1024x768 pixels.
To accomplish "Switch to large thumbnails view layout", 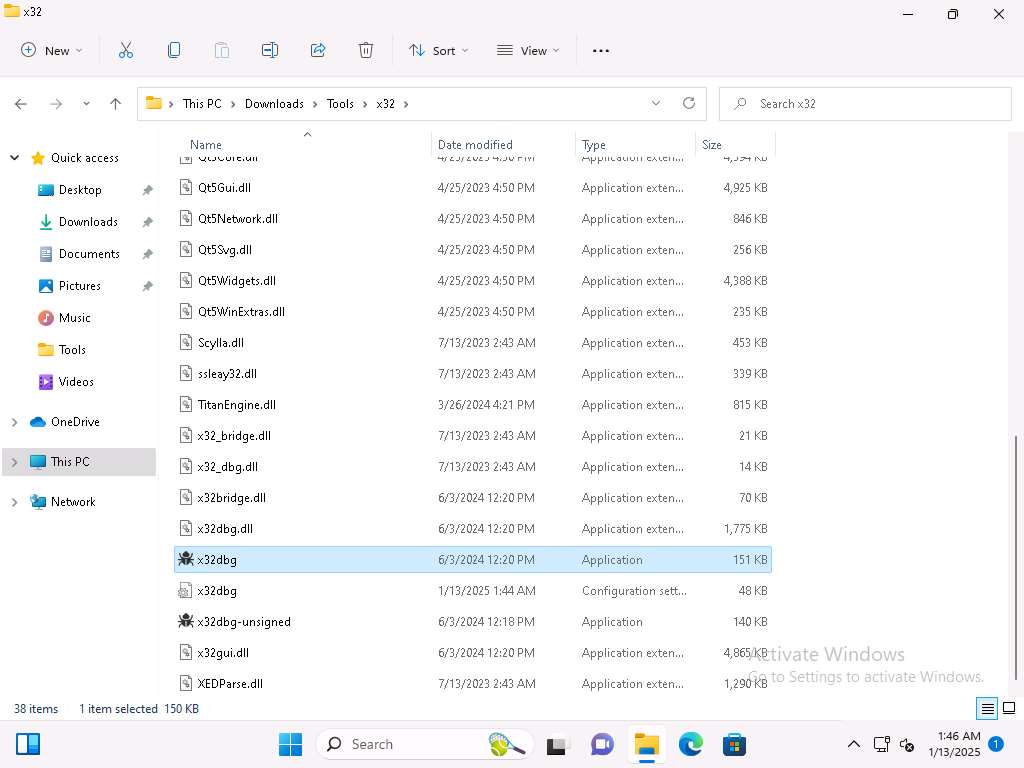I will [1008, 709].
